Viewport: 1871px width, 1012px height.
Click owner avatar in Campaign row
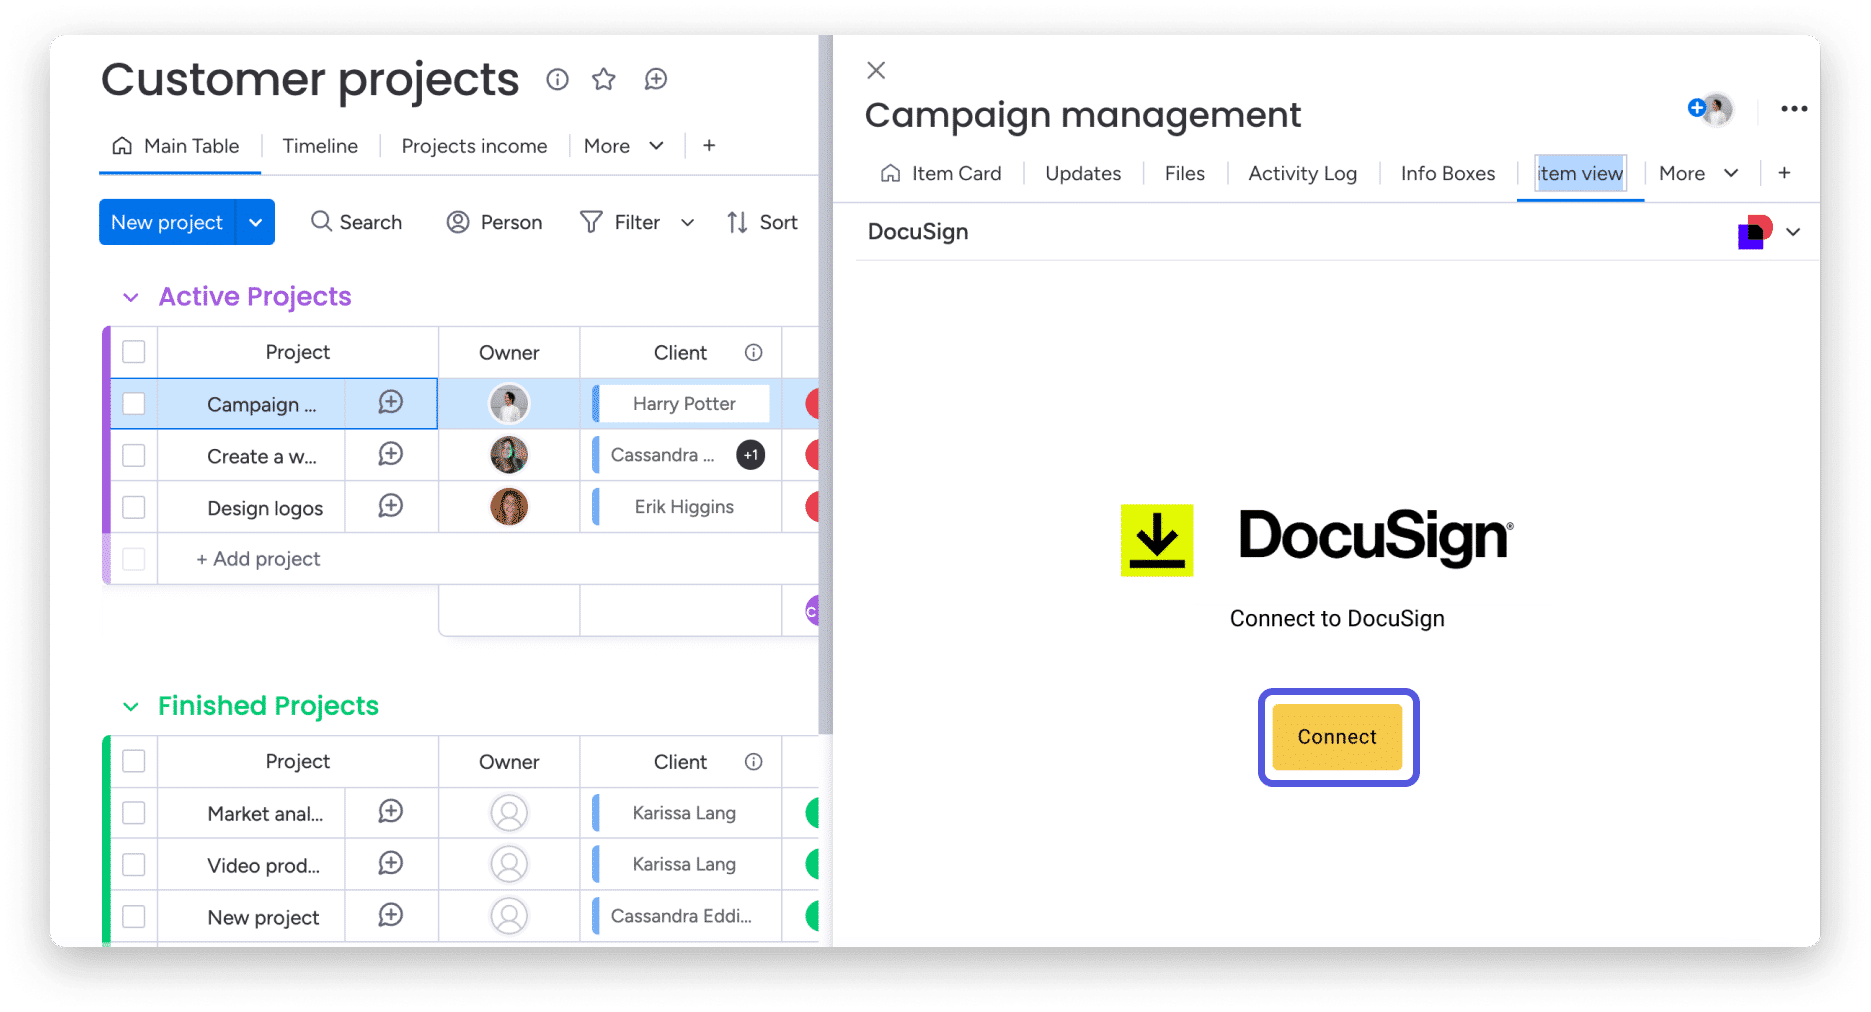509,404
